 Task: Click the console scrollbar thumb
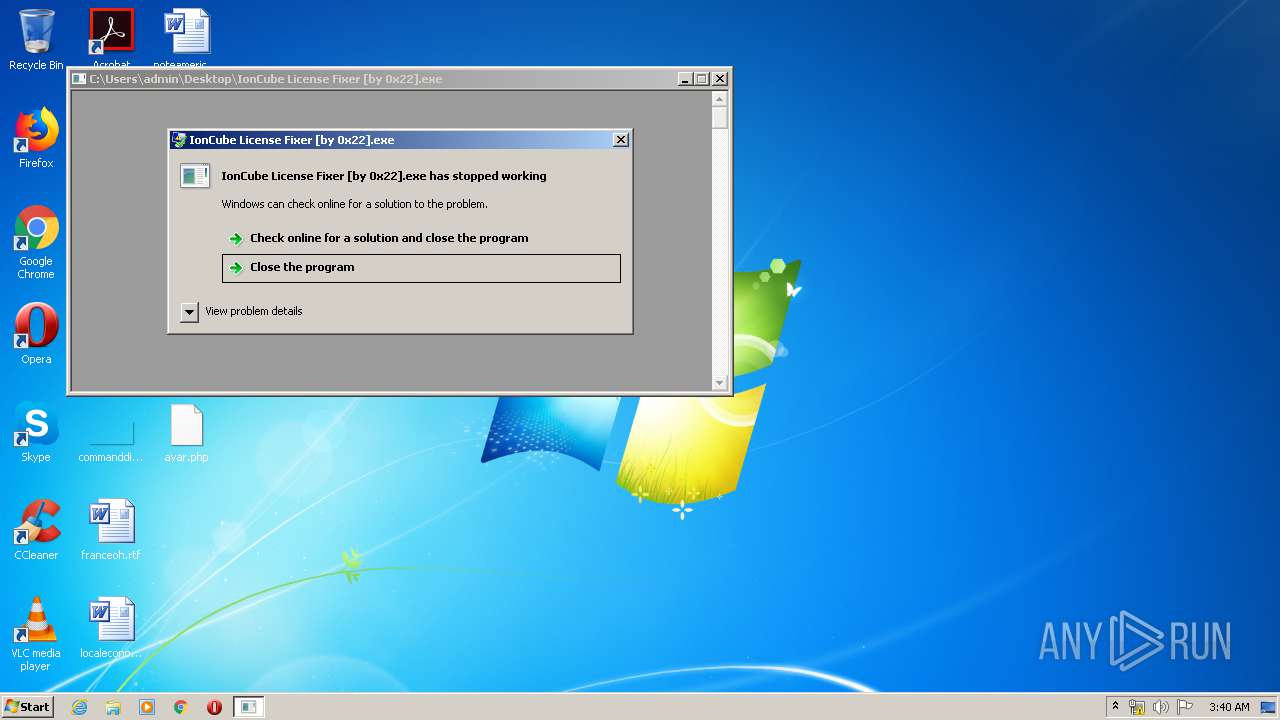(719, 117)
